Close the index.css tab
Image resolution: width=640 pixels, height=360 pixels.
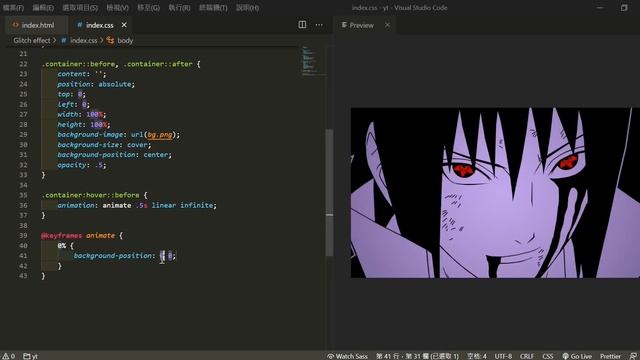point(124,25)
